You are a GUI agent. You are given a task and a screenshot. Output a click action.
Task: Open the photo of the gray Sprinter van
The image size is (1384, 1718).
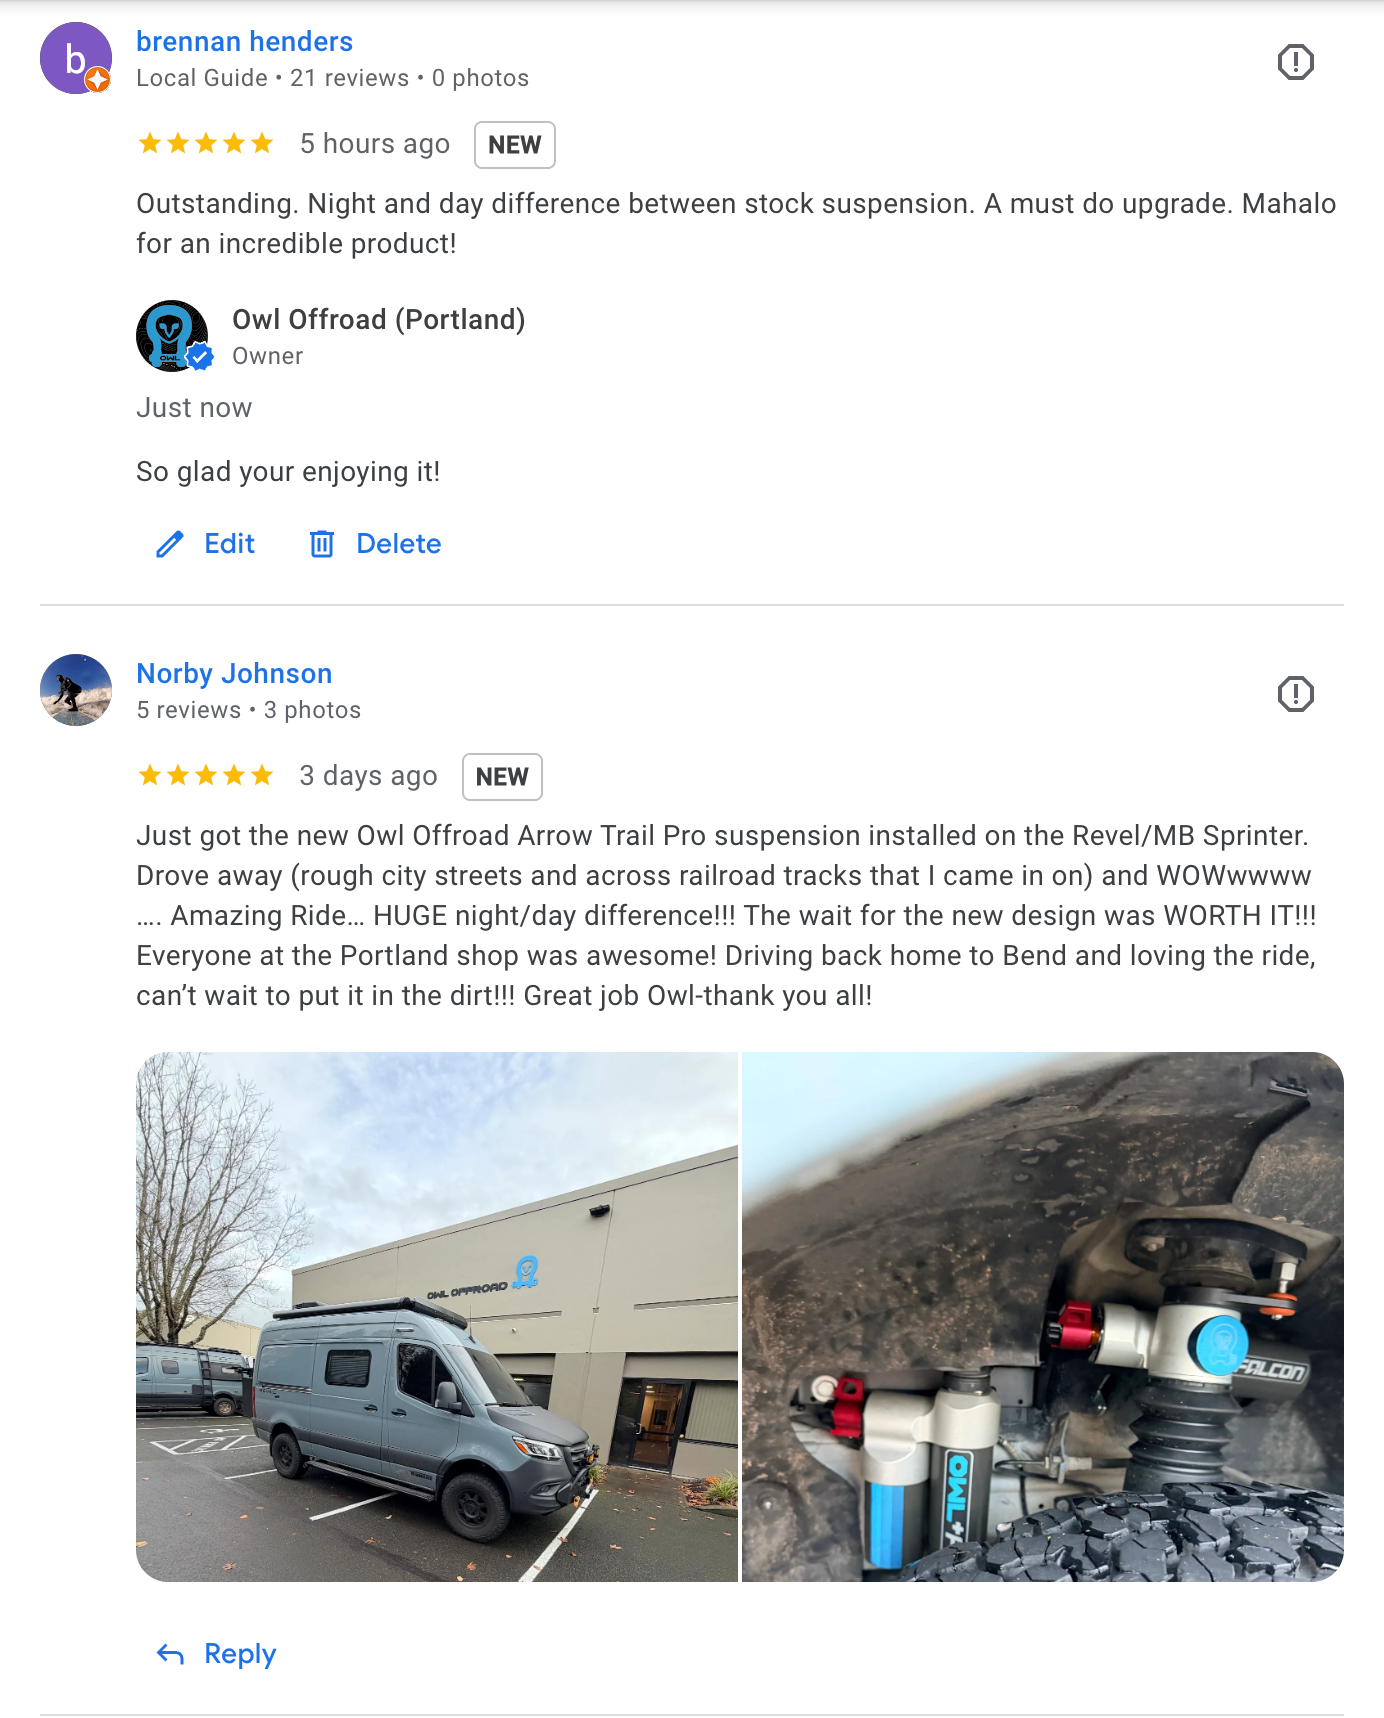click(x=437, y=1316)
